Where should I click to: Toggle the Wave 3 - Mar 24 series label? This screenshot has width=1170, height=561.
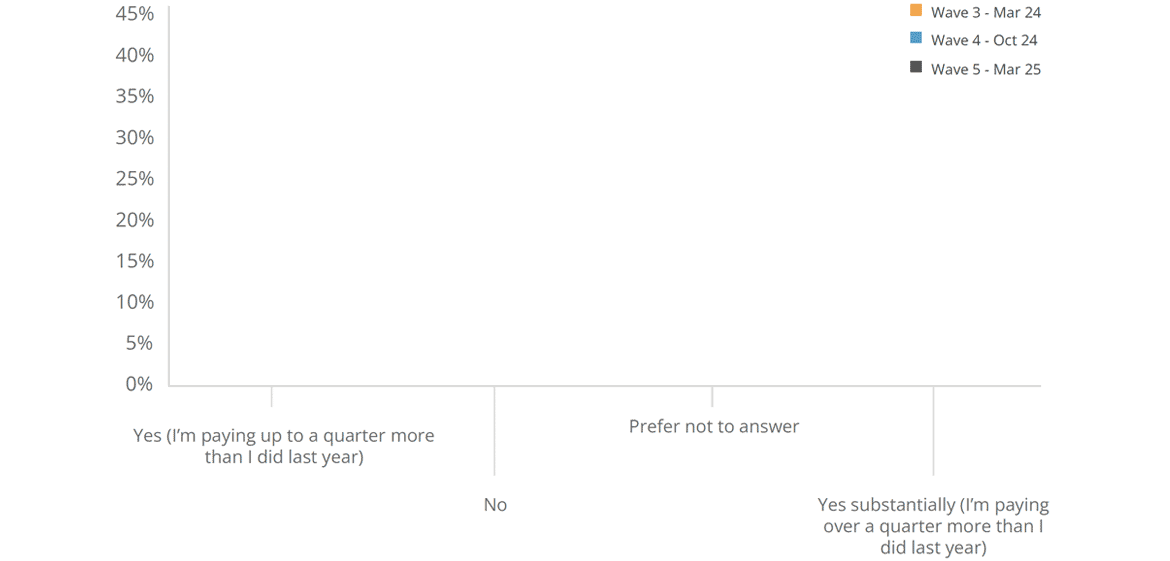(986, 12)
